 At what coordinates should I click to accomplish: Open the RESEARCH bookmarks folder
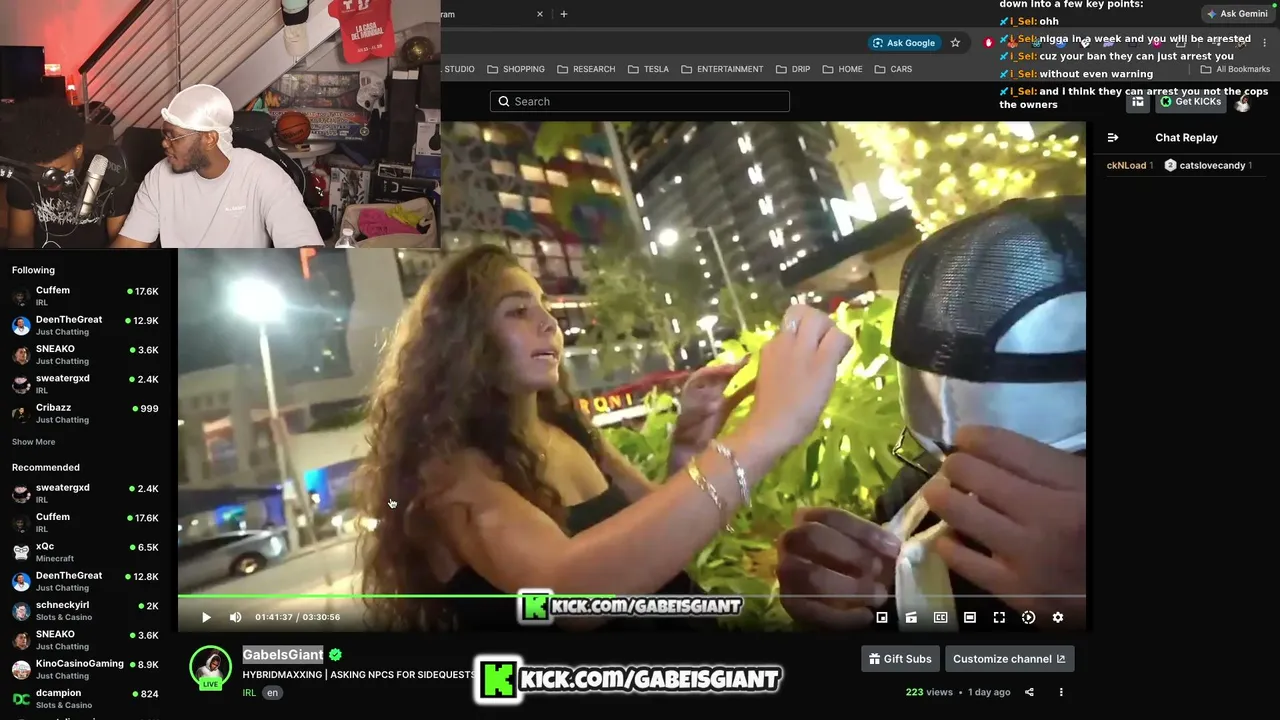coord(586,69)
